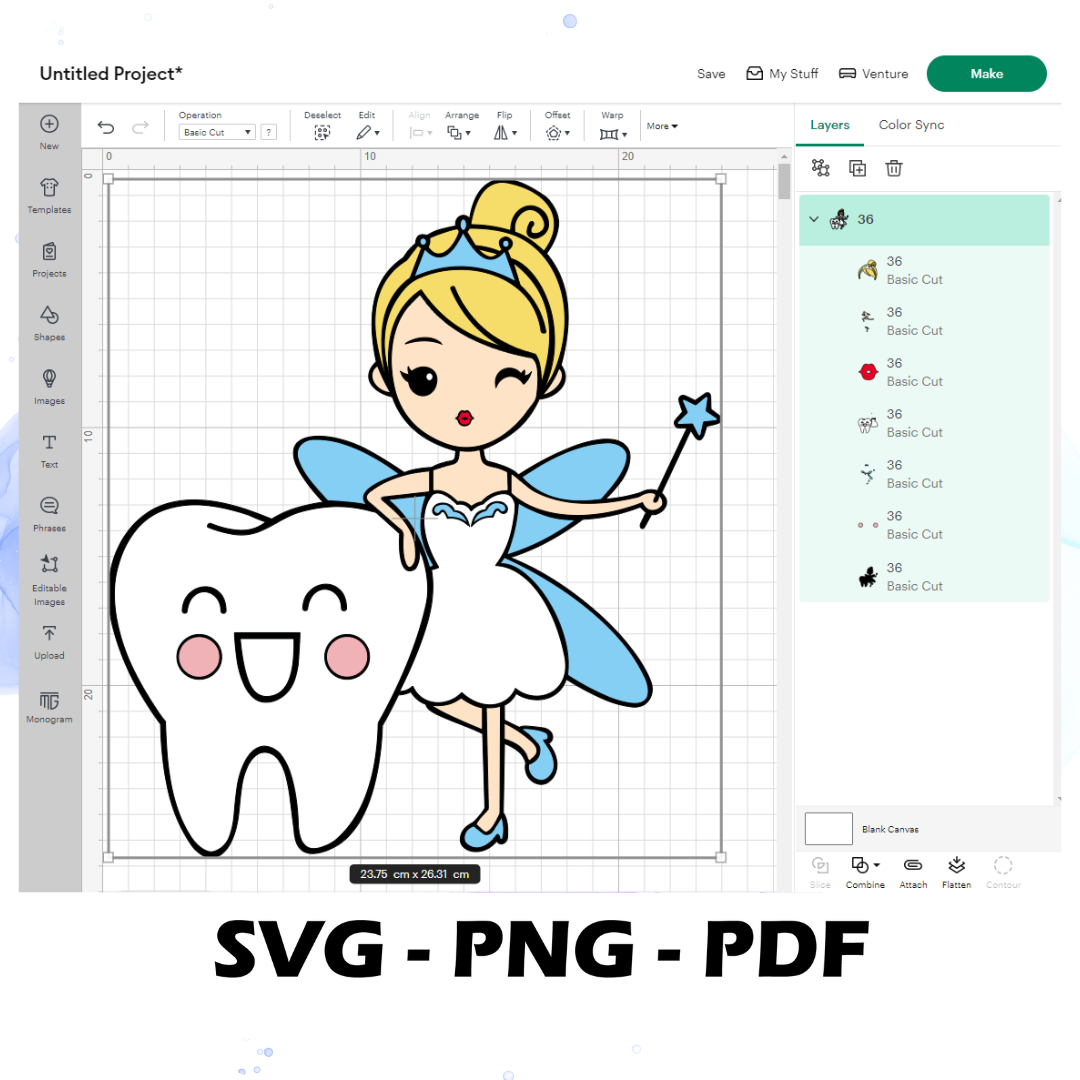Viewport: 1080px width, 1080px height.
Task: Click the Operation help question mark
Action: pyautogui.click(x=269, y=132)
